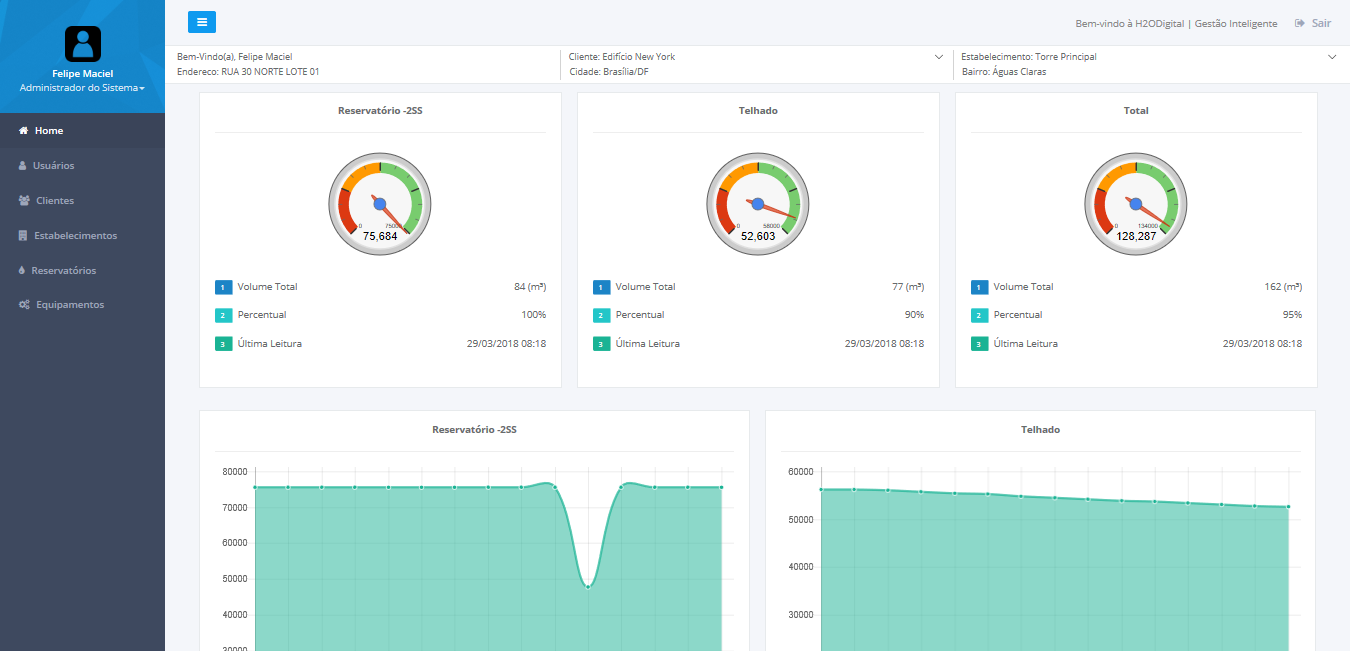Click the Felipe Maciel profile name
Image resolution: width=1350 pixels, height=651 pixels.
tap(83, 74)
